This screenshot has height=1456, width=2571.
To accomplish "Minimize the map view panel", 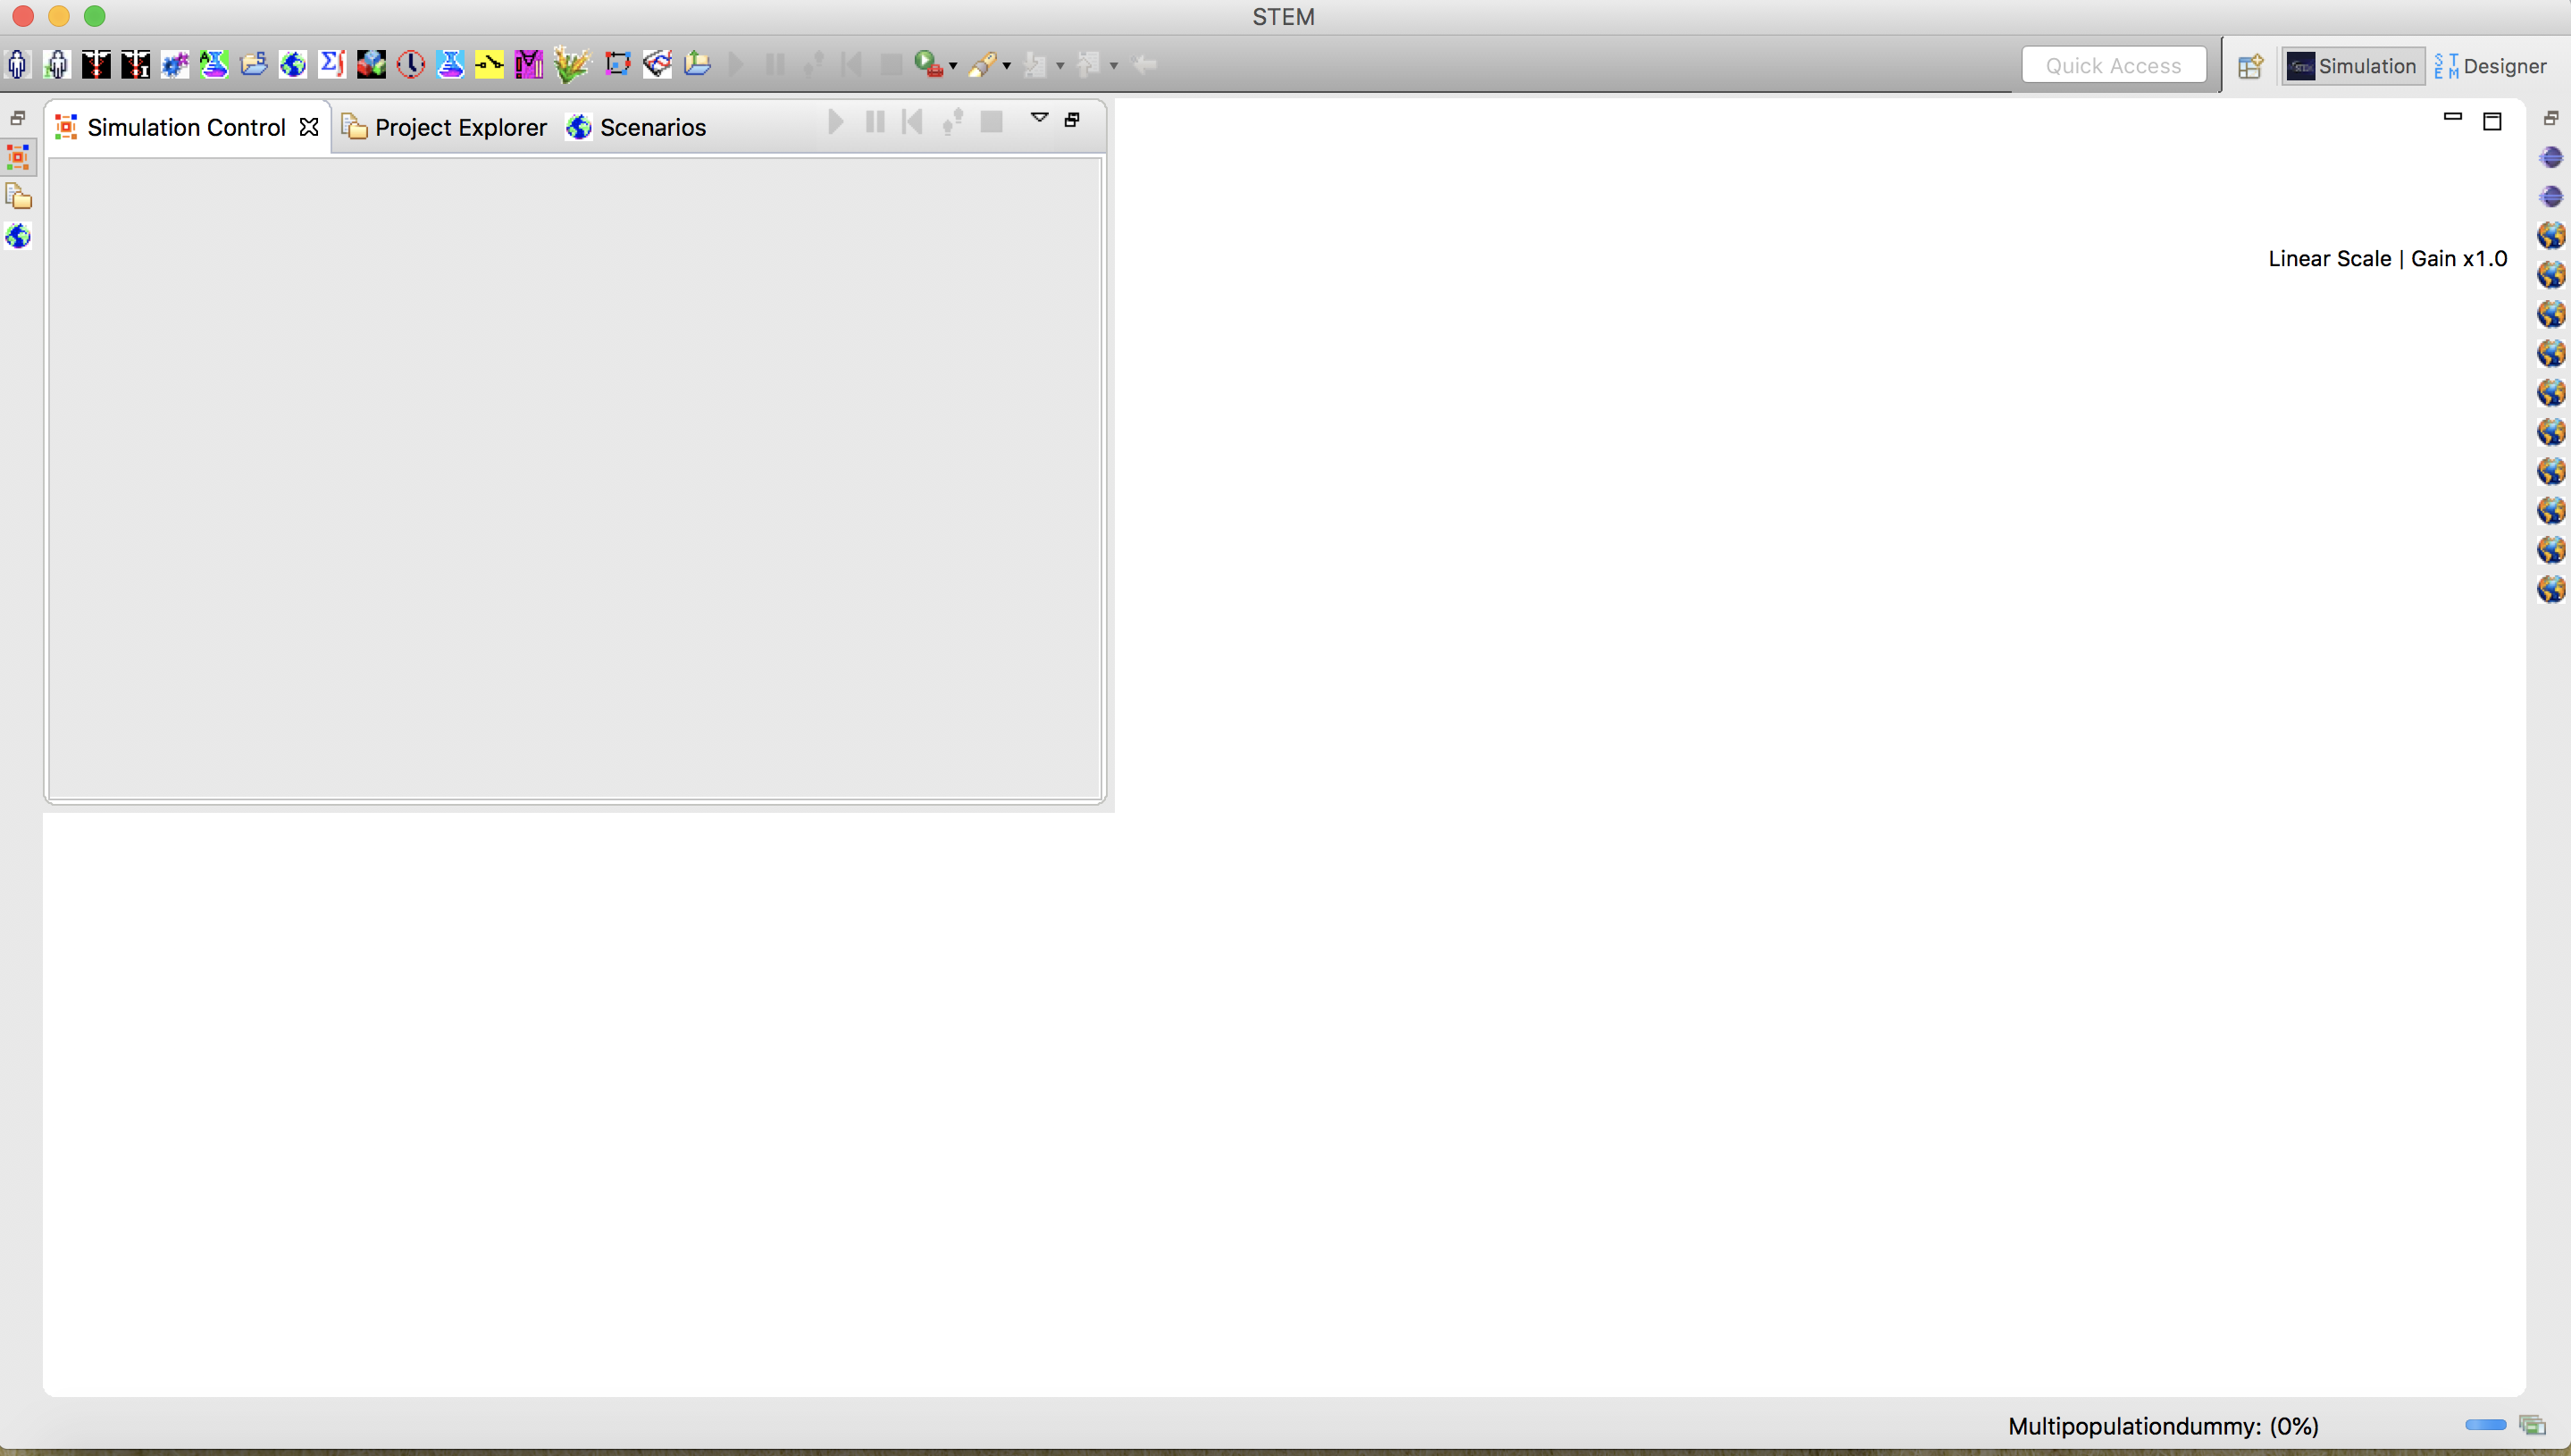I will [2452, 117].
